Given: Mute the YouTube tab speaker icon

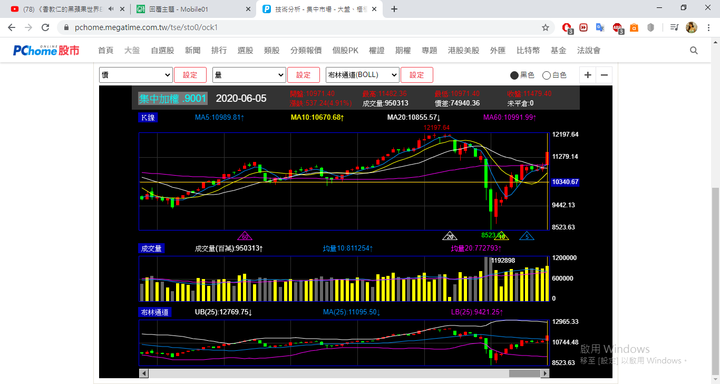Looking at the screenshot, I should [111, 9].
